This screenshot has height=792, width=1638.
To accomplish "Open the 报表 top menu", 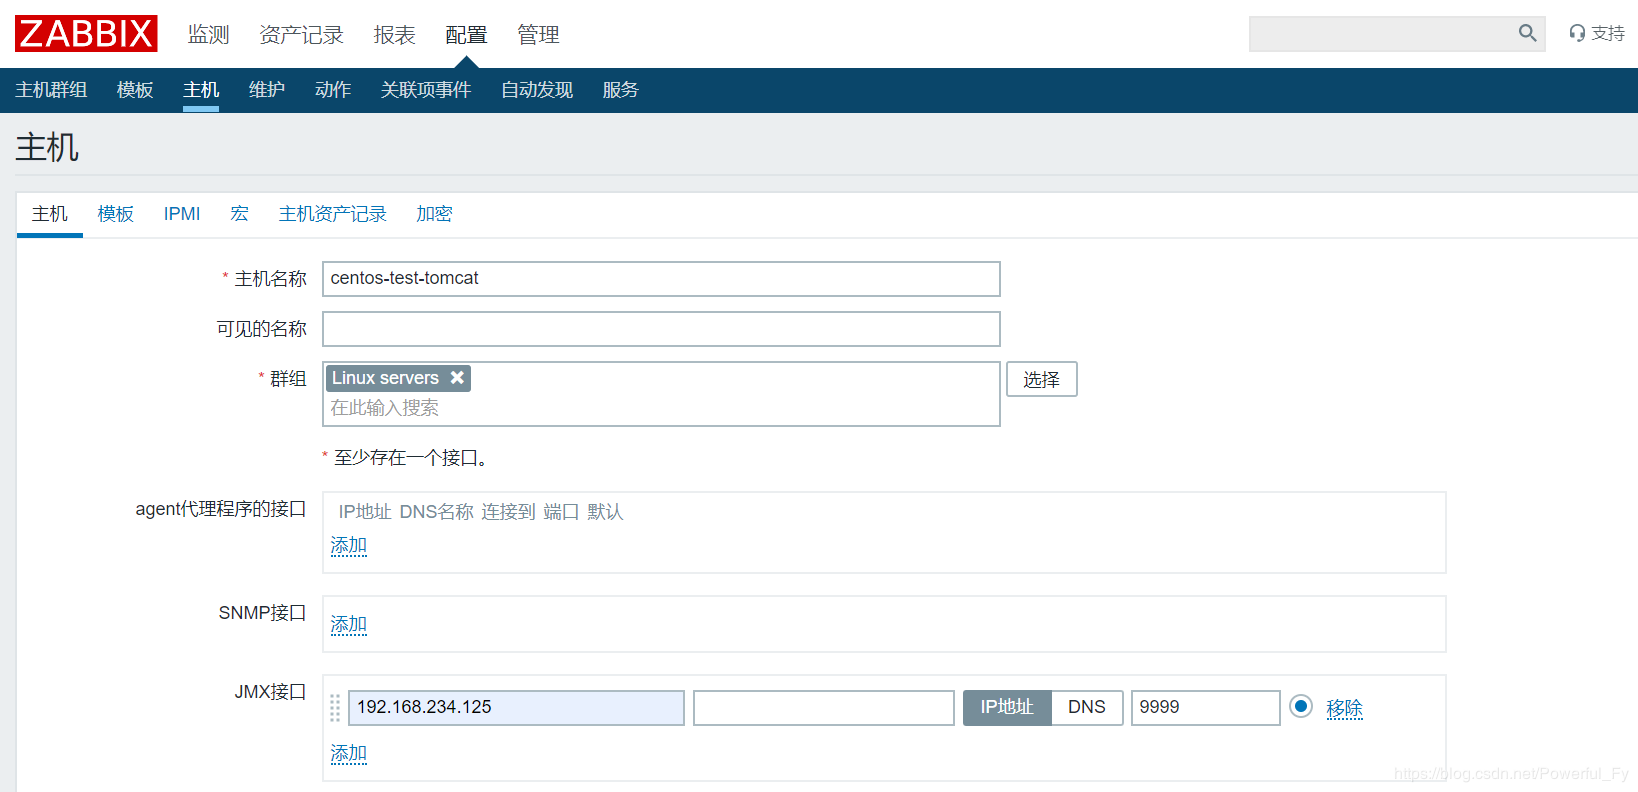I will point(394,34).
